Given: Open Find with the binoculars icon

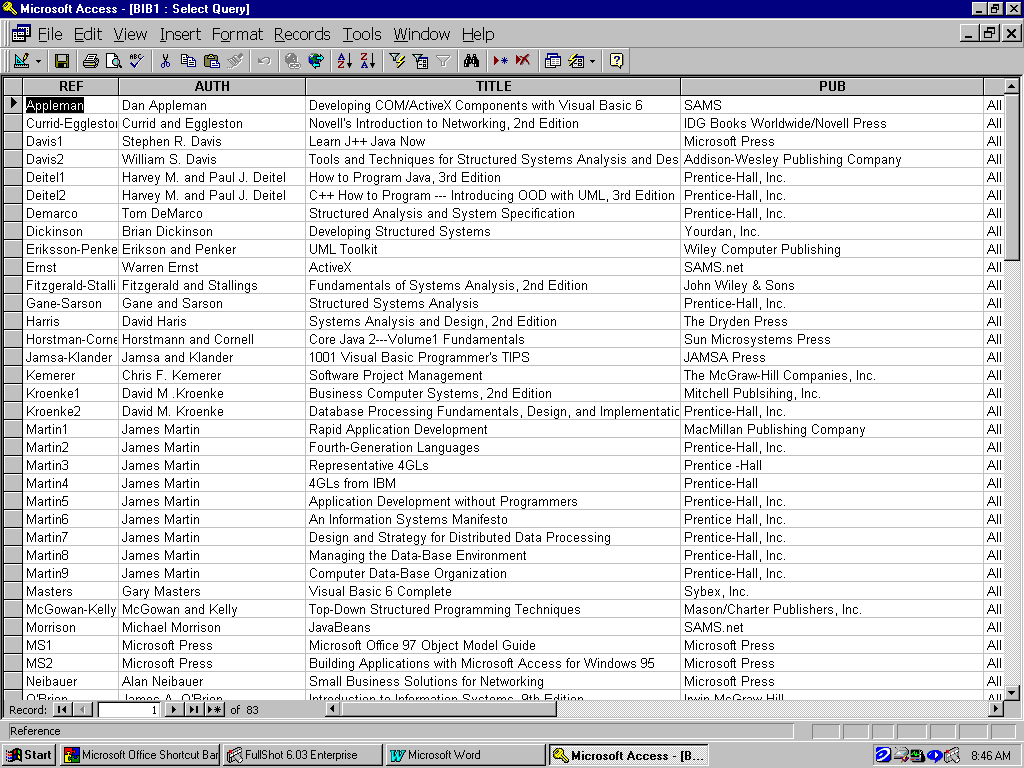Looking at the screenshot, I should (472, 61).
